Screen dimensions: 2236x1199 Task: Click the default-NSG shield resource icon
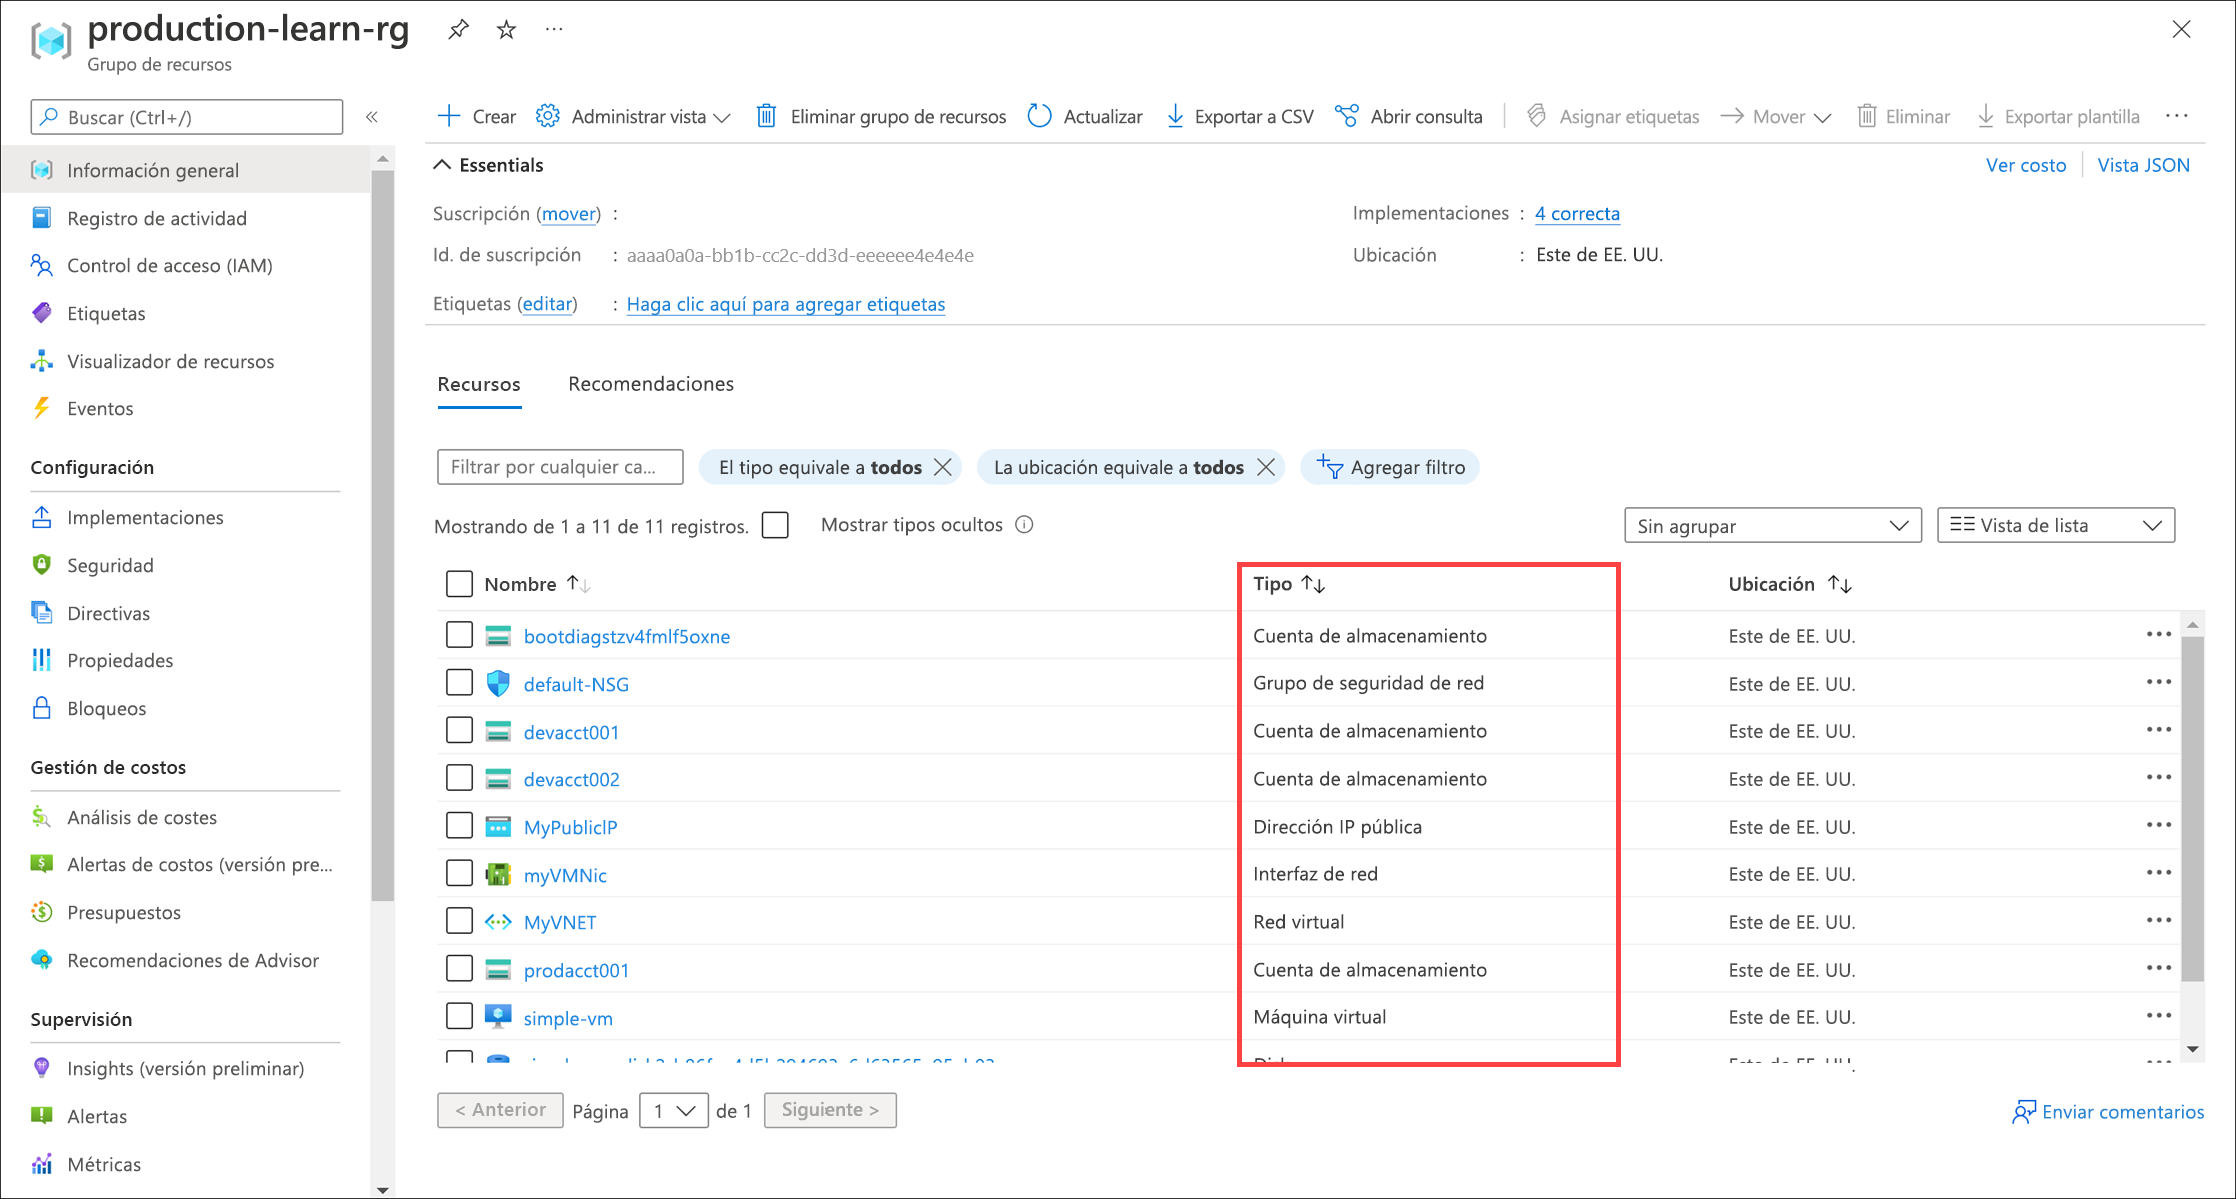[498, 684]
